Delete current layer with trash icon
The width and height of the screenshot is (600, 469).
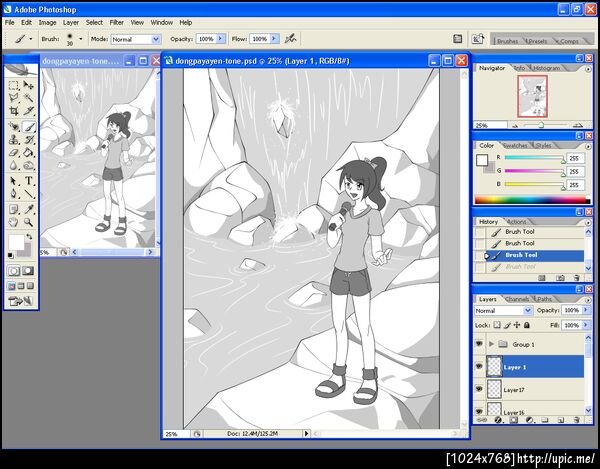[577, 420]
